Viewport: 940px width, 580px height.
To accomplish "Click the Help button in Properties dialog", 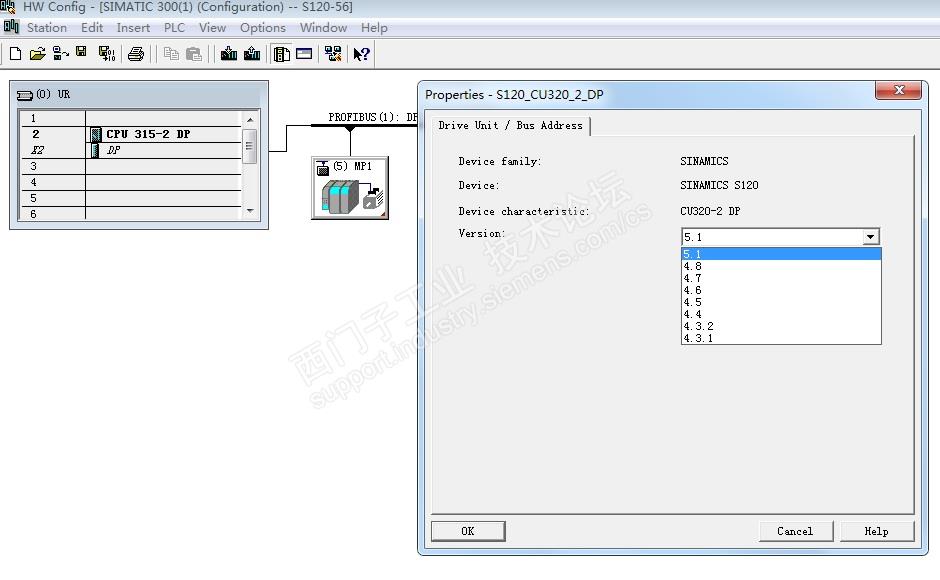I will (876, 531).
